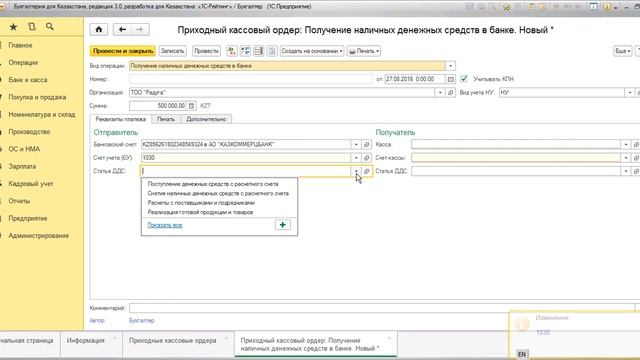Open the calendar picker for the date
The height and width of the screenshot is (360, 640).
pyautogui.click(x=451, y=79)
